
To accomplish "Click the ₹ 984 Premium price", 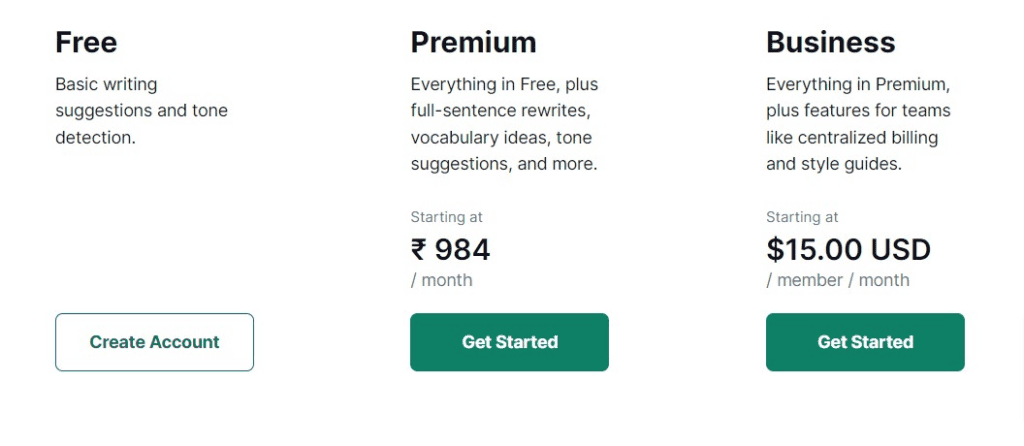I will (451, 249).
